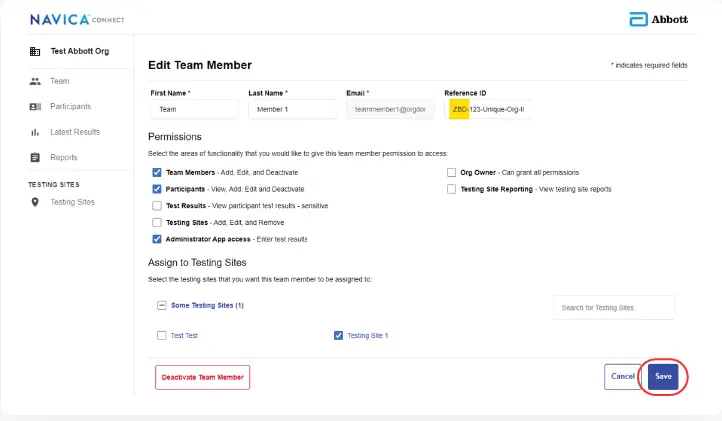Click the Deactivate Team Member button
Screen dimensions: 722x421
(202, 377)
